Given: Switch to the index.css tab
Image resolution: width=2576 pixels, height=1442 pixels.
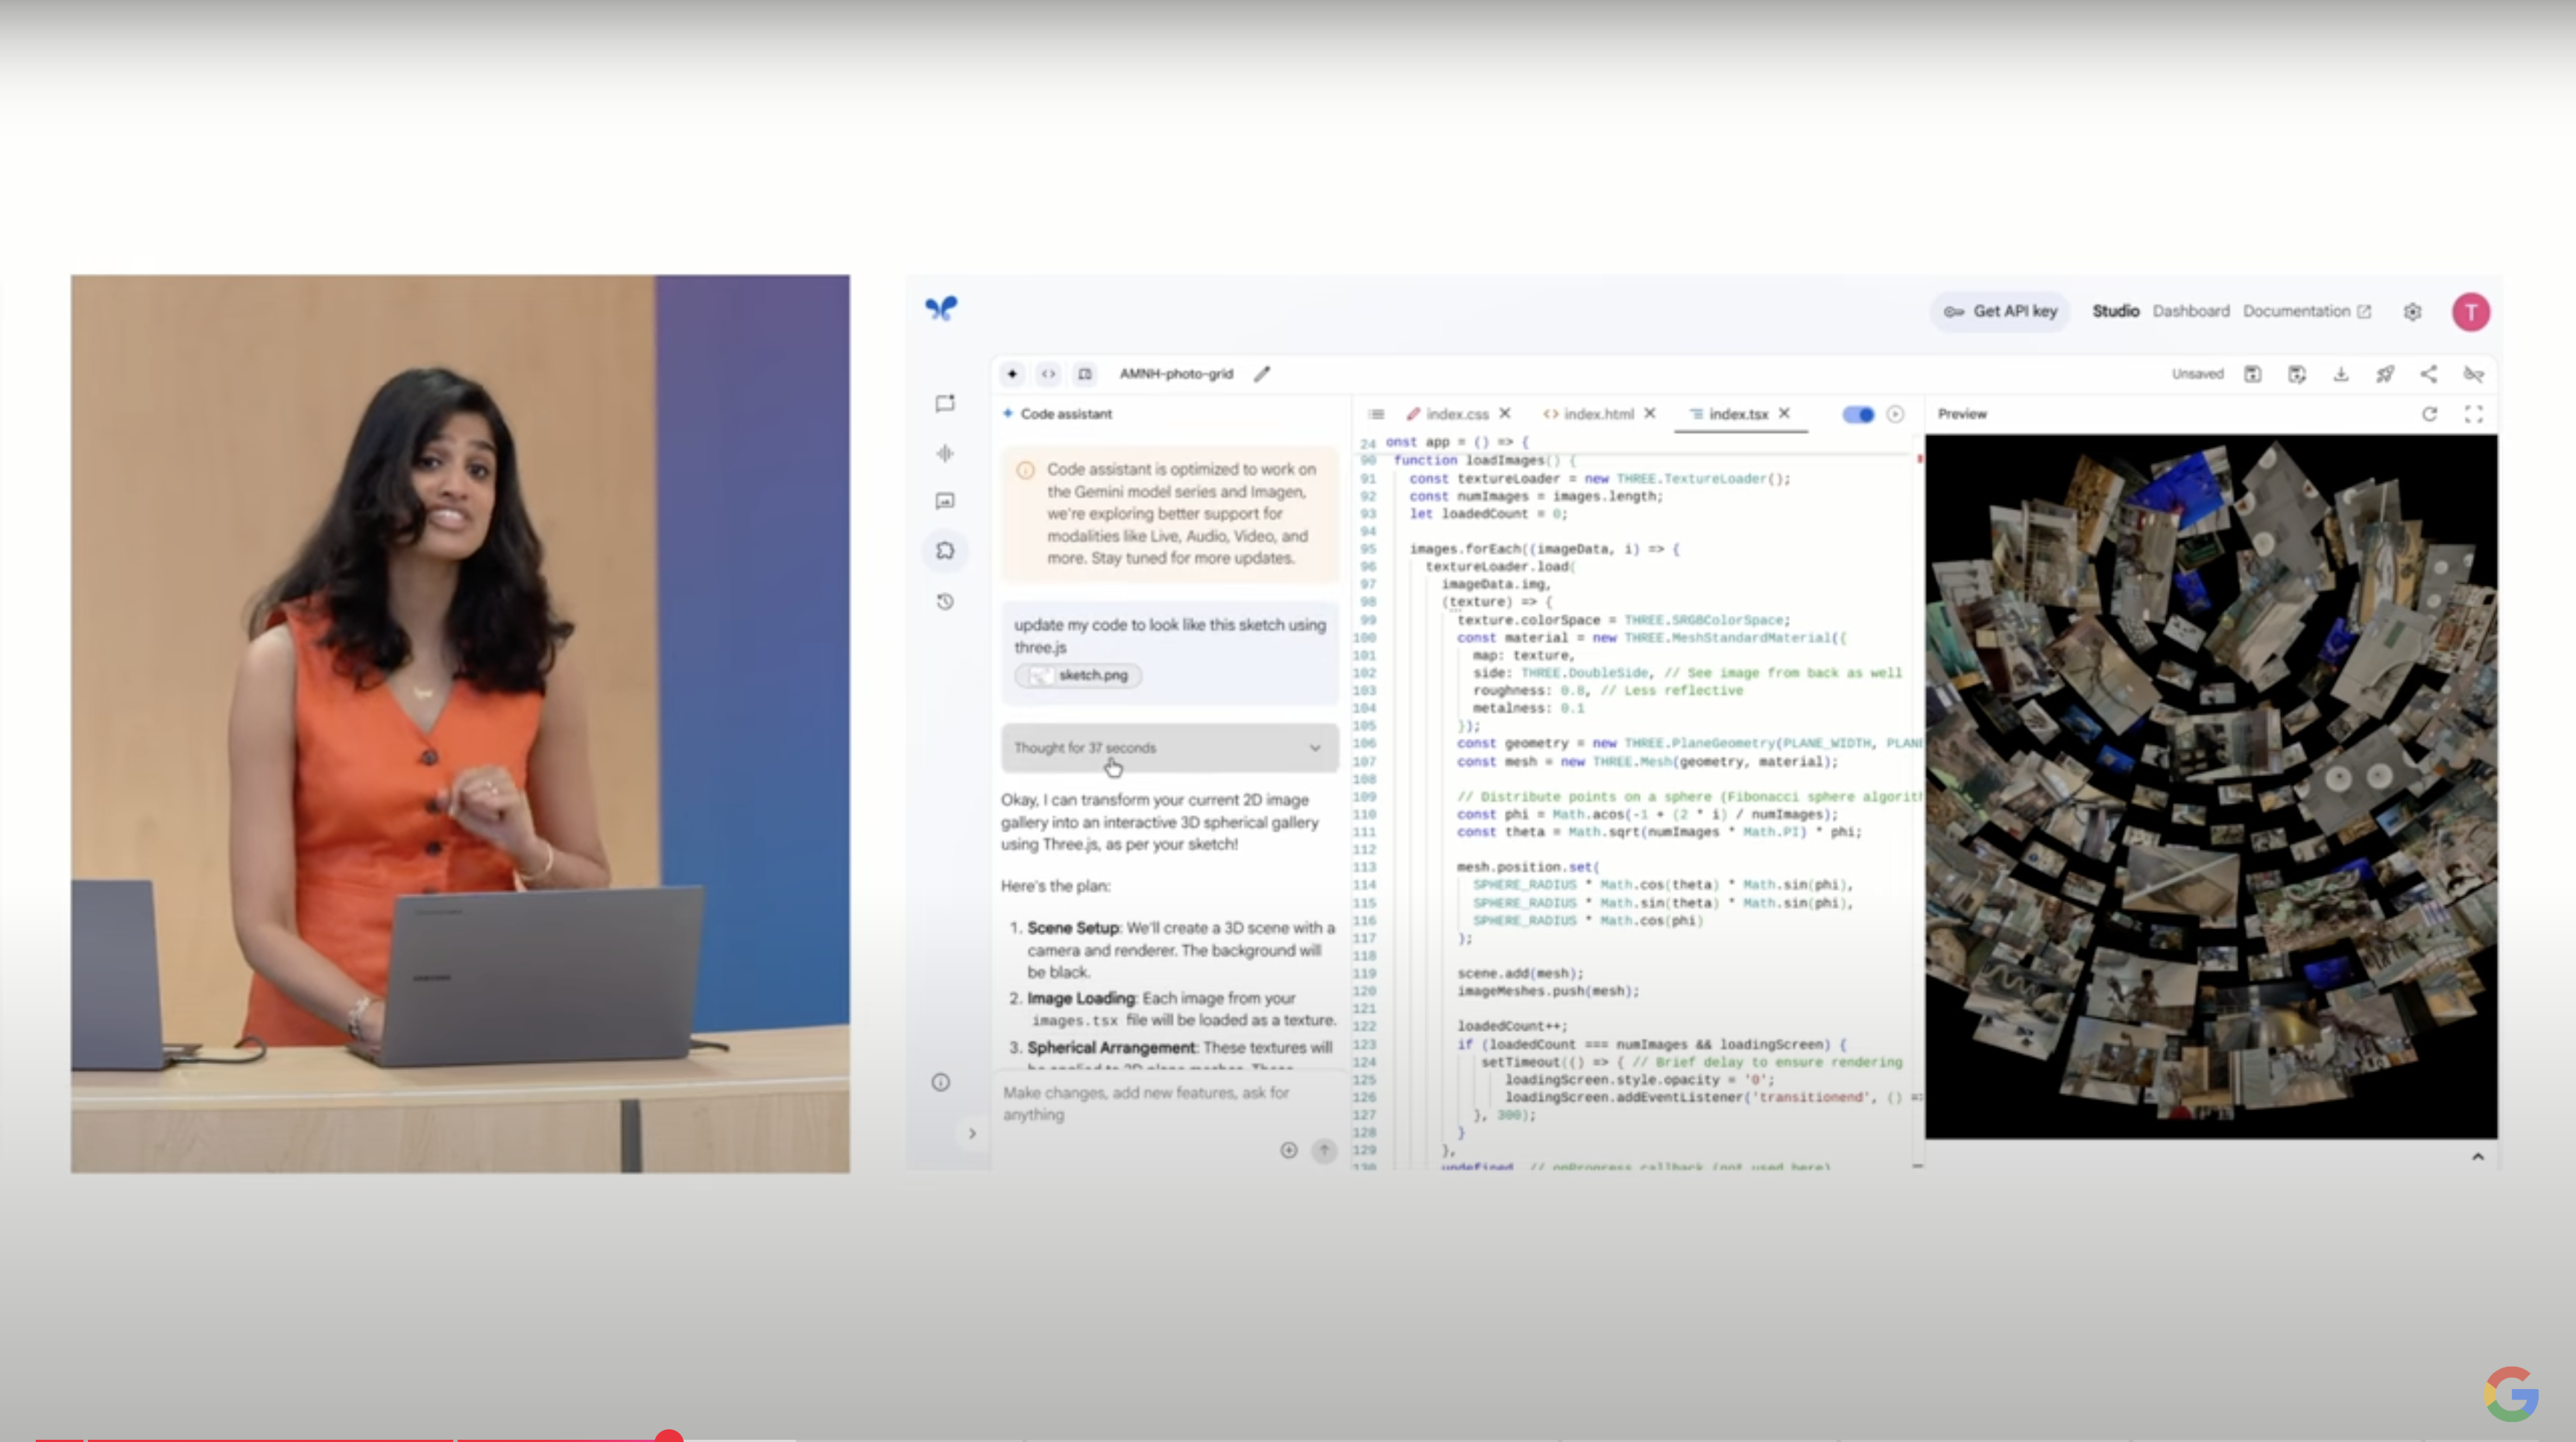Looking at the screenshot, I should pos(1456,414).
